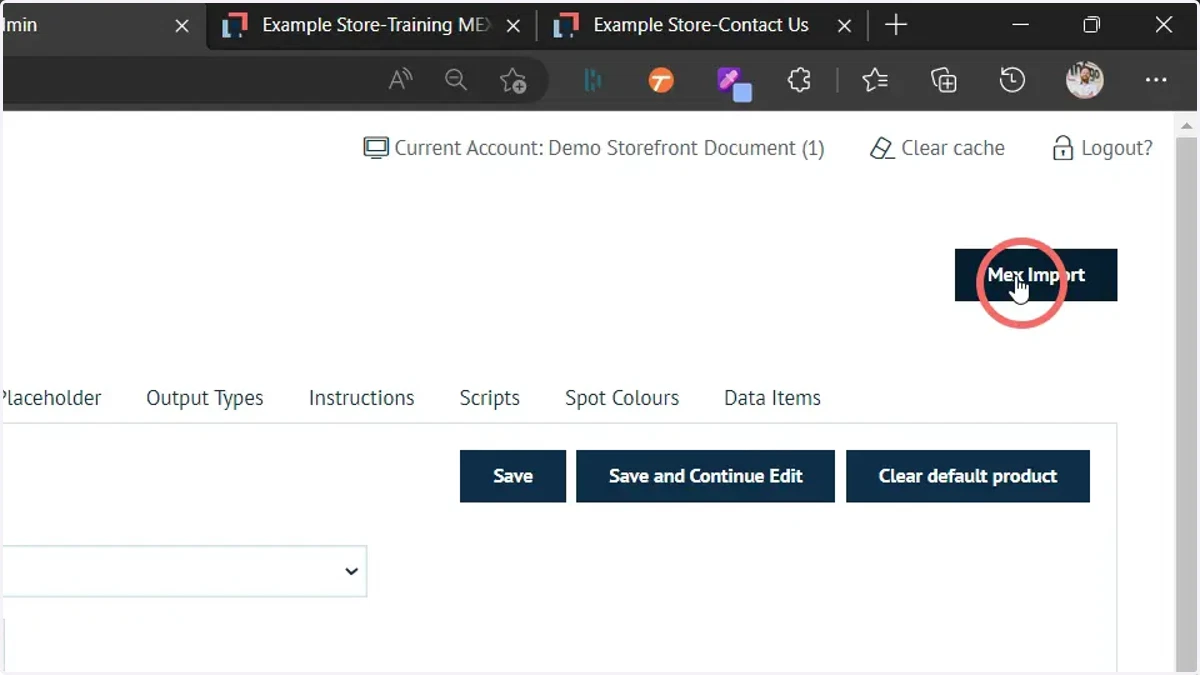
Task: Click the Mex Import button
Action: click(1036, 275)
